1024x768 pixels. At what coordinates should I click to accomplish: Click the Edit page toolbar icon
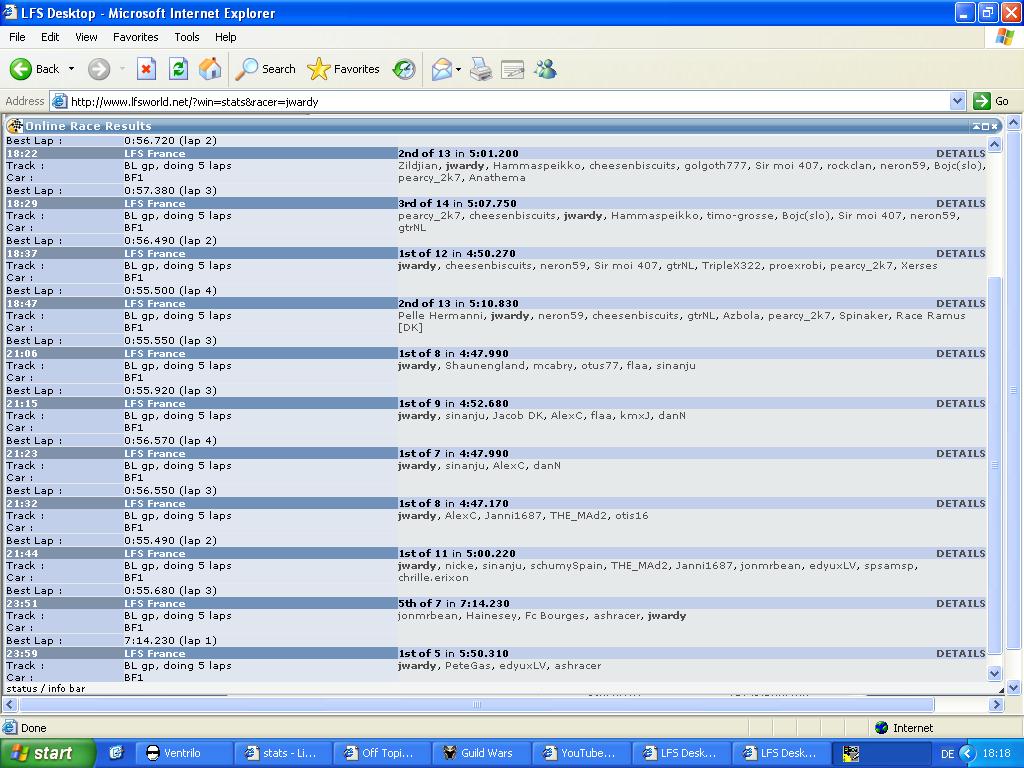[513, 69]
